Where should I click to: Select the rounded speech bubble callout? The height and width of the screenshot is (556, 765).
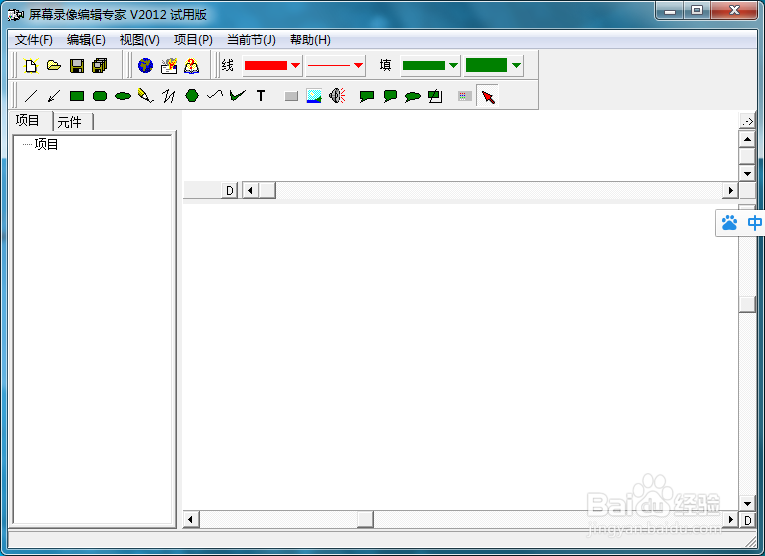[390, 96]
